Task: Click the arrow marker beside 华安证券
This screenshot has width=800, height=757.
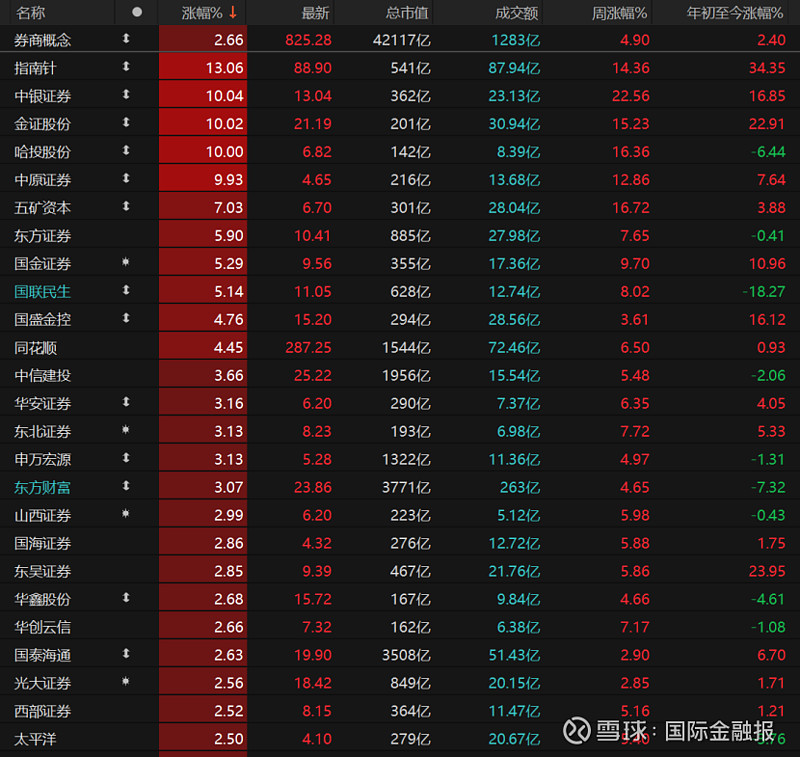Action: (126, 401)
